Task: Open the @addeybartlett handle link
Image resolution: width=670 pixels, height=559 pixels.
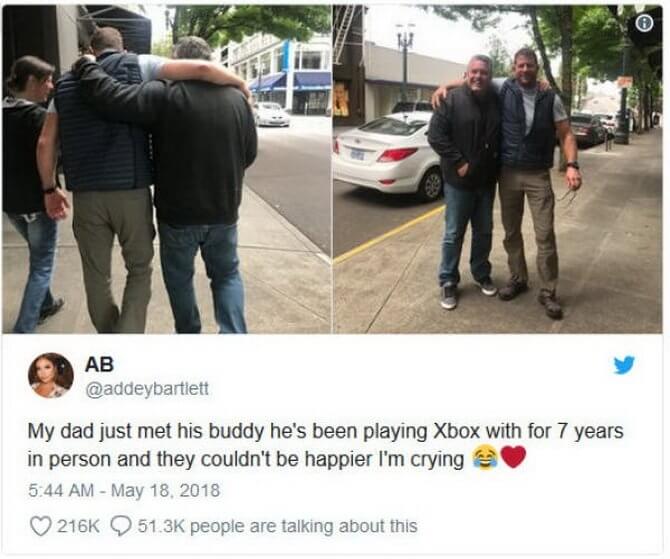Action: [x=147, y=389]
